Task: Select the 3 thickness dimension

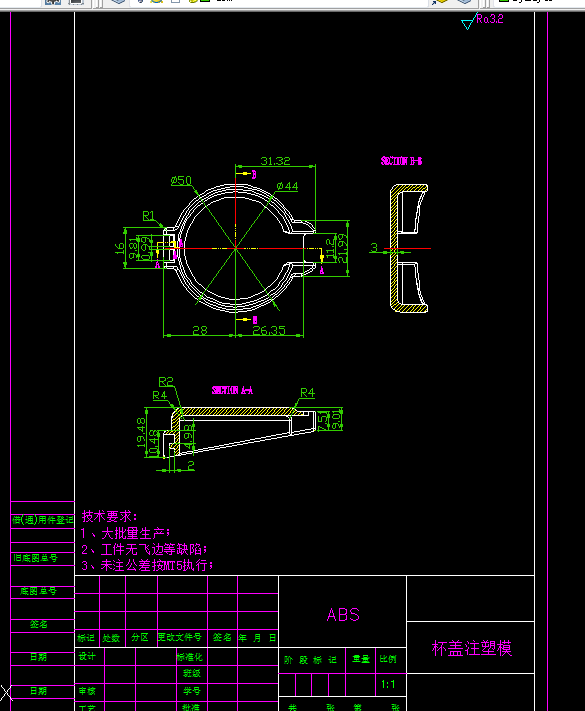Action: tap(374, 247)
